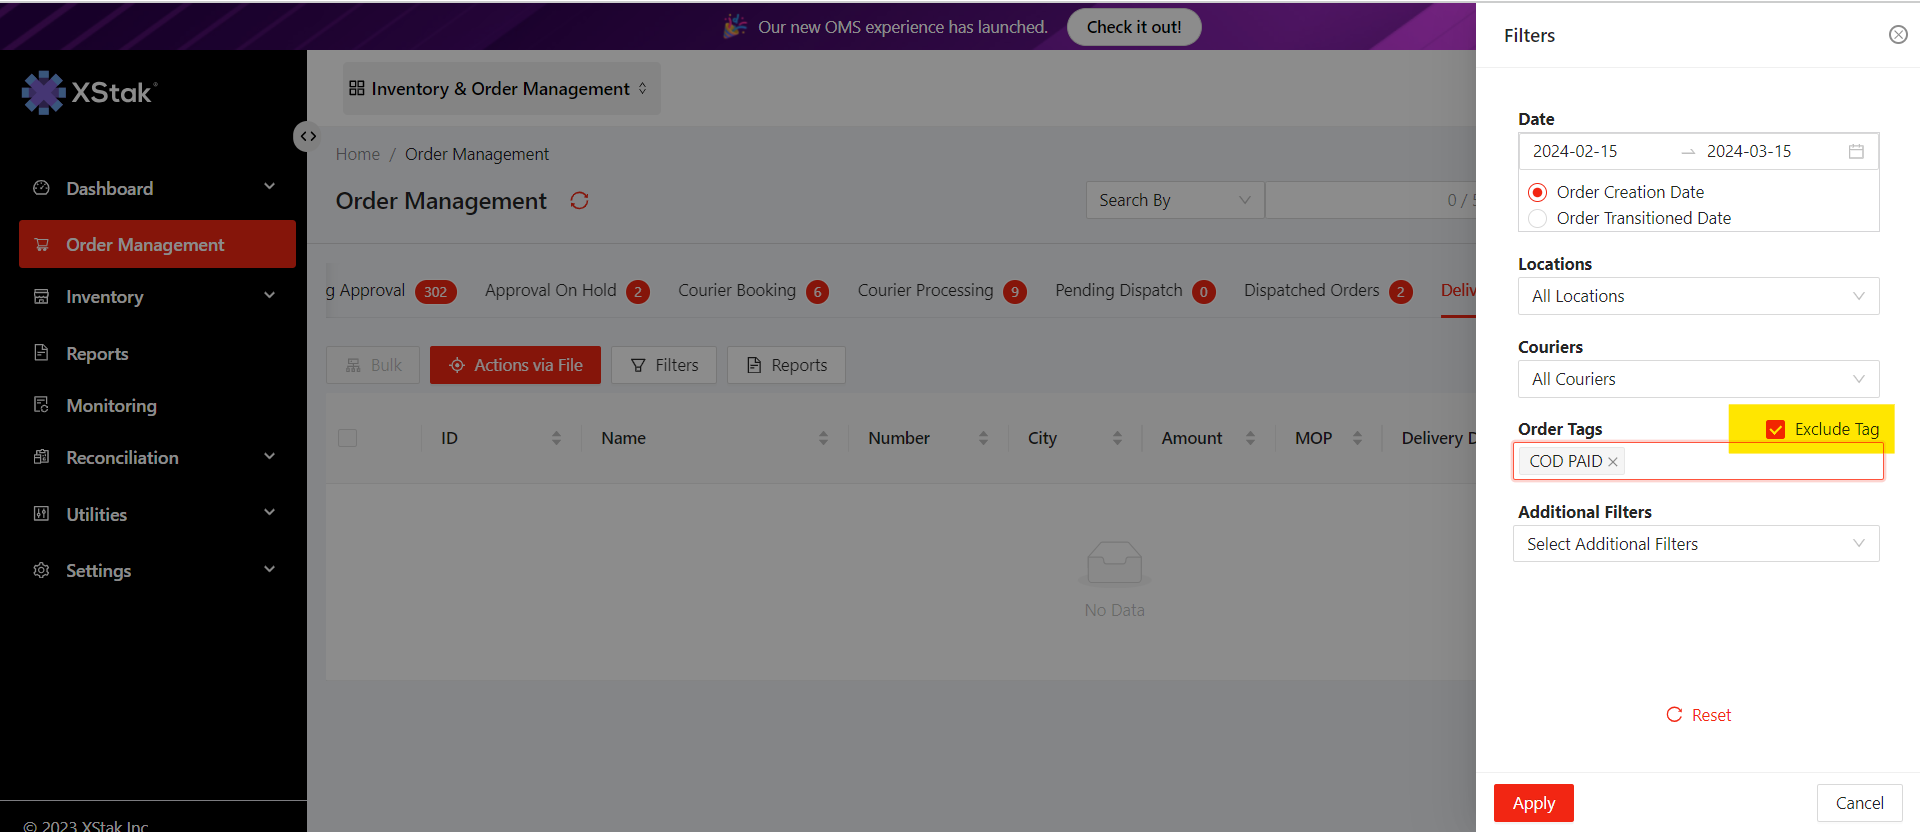The width and height of the screenshot is (1920, 832).
Task: Reset all filters
Action: pos(1698,715)
